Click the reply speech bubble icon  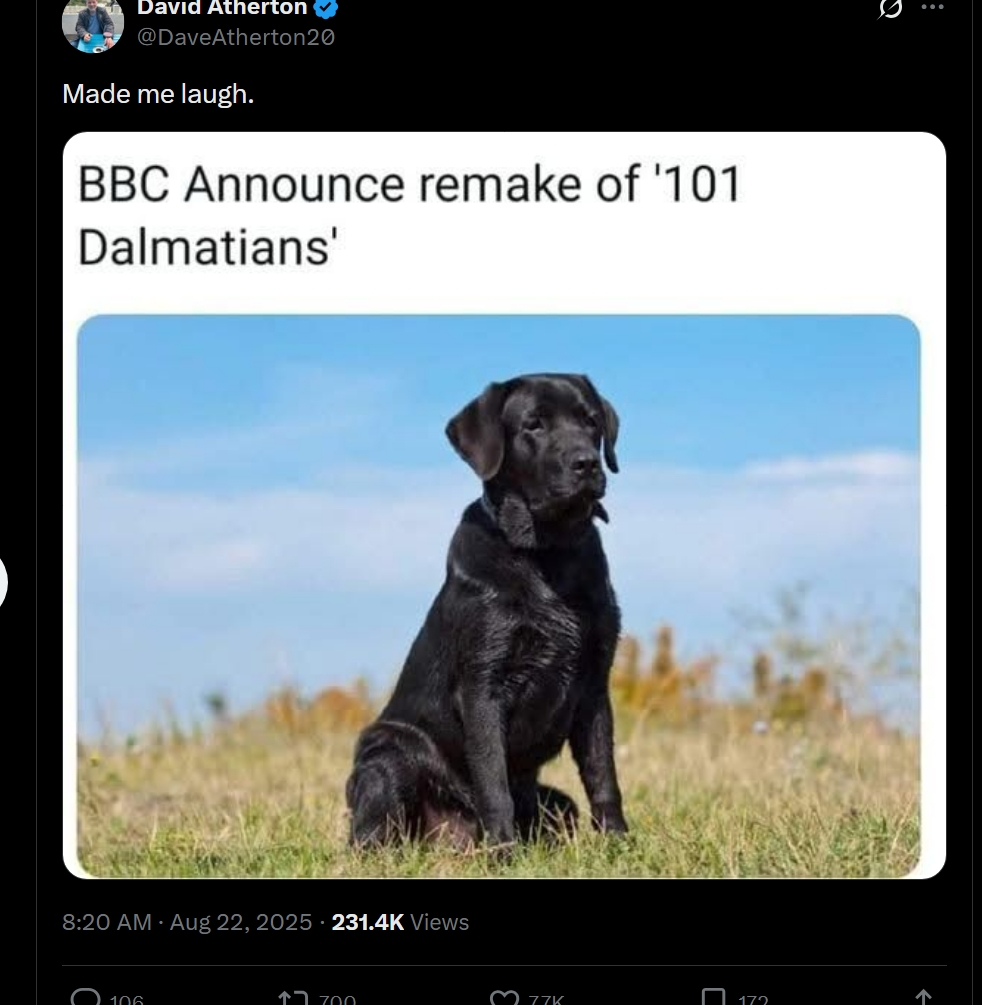(87, 997)
